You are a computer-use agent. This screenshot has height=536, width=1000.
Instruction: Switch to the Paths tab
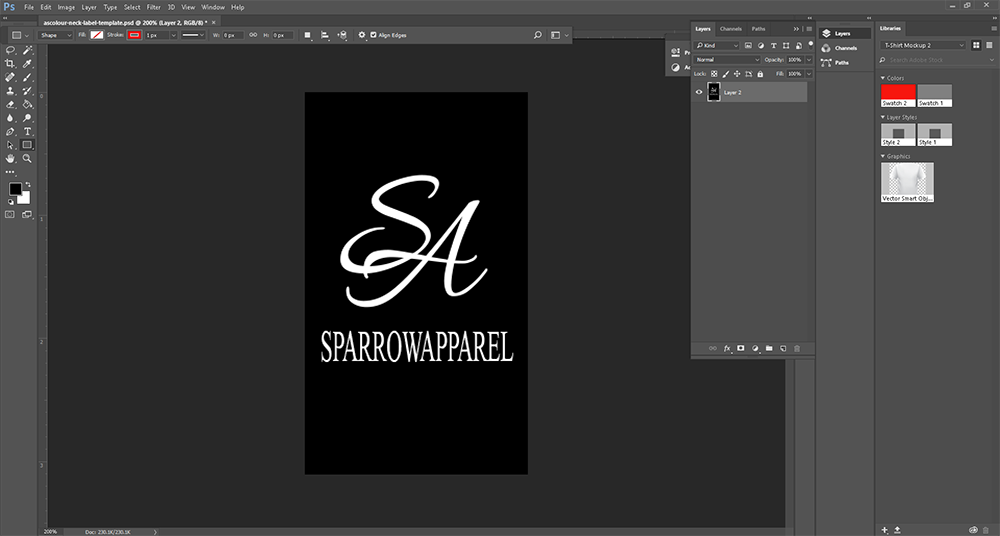tap(758, 29)
